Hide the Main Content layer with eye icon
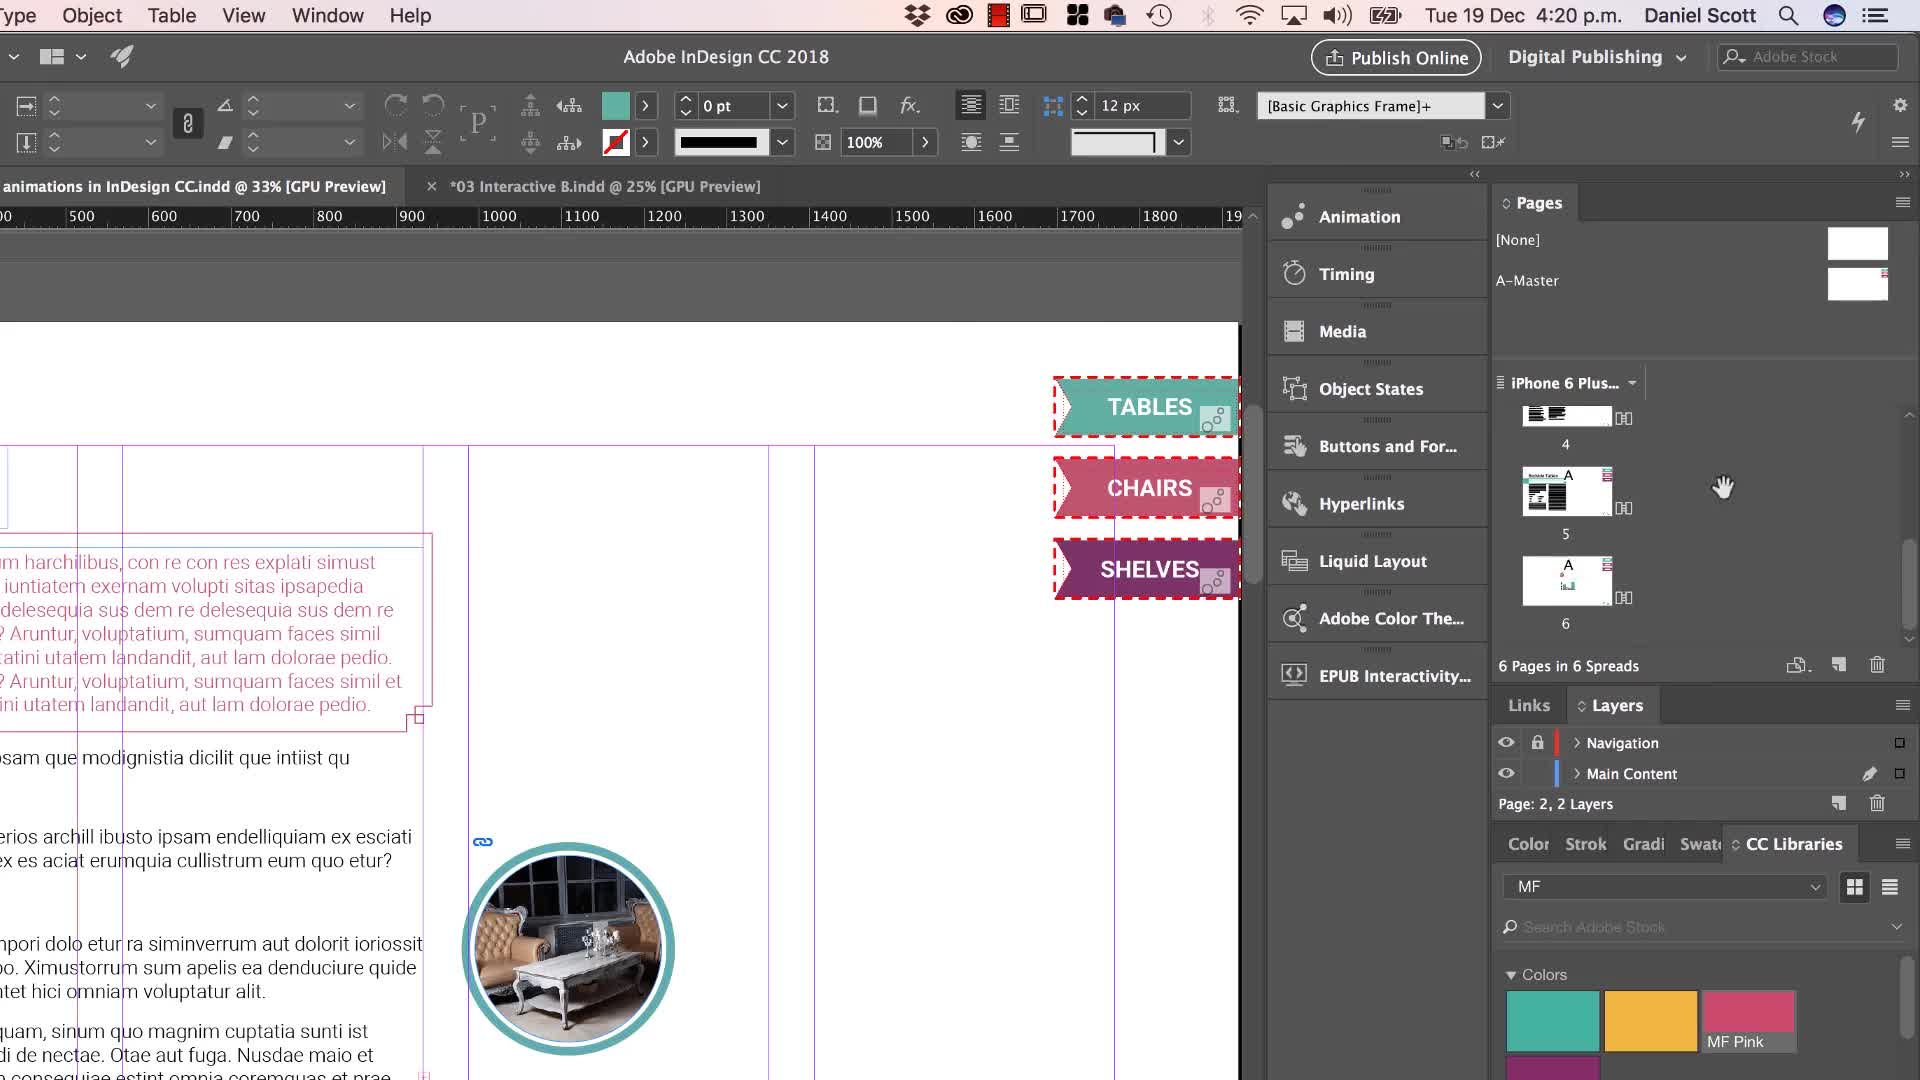The image size is (1920, 1080). 1506,773
